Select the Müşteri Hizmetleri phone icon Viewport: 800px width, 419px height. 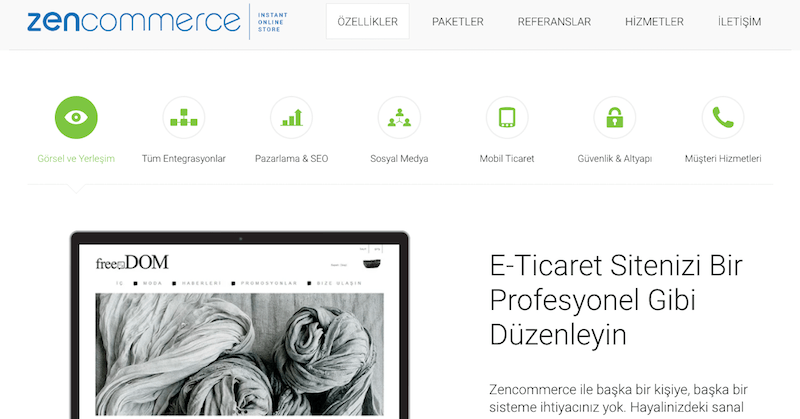tap(723, 117)
